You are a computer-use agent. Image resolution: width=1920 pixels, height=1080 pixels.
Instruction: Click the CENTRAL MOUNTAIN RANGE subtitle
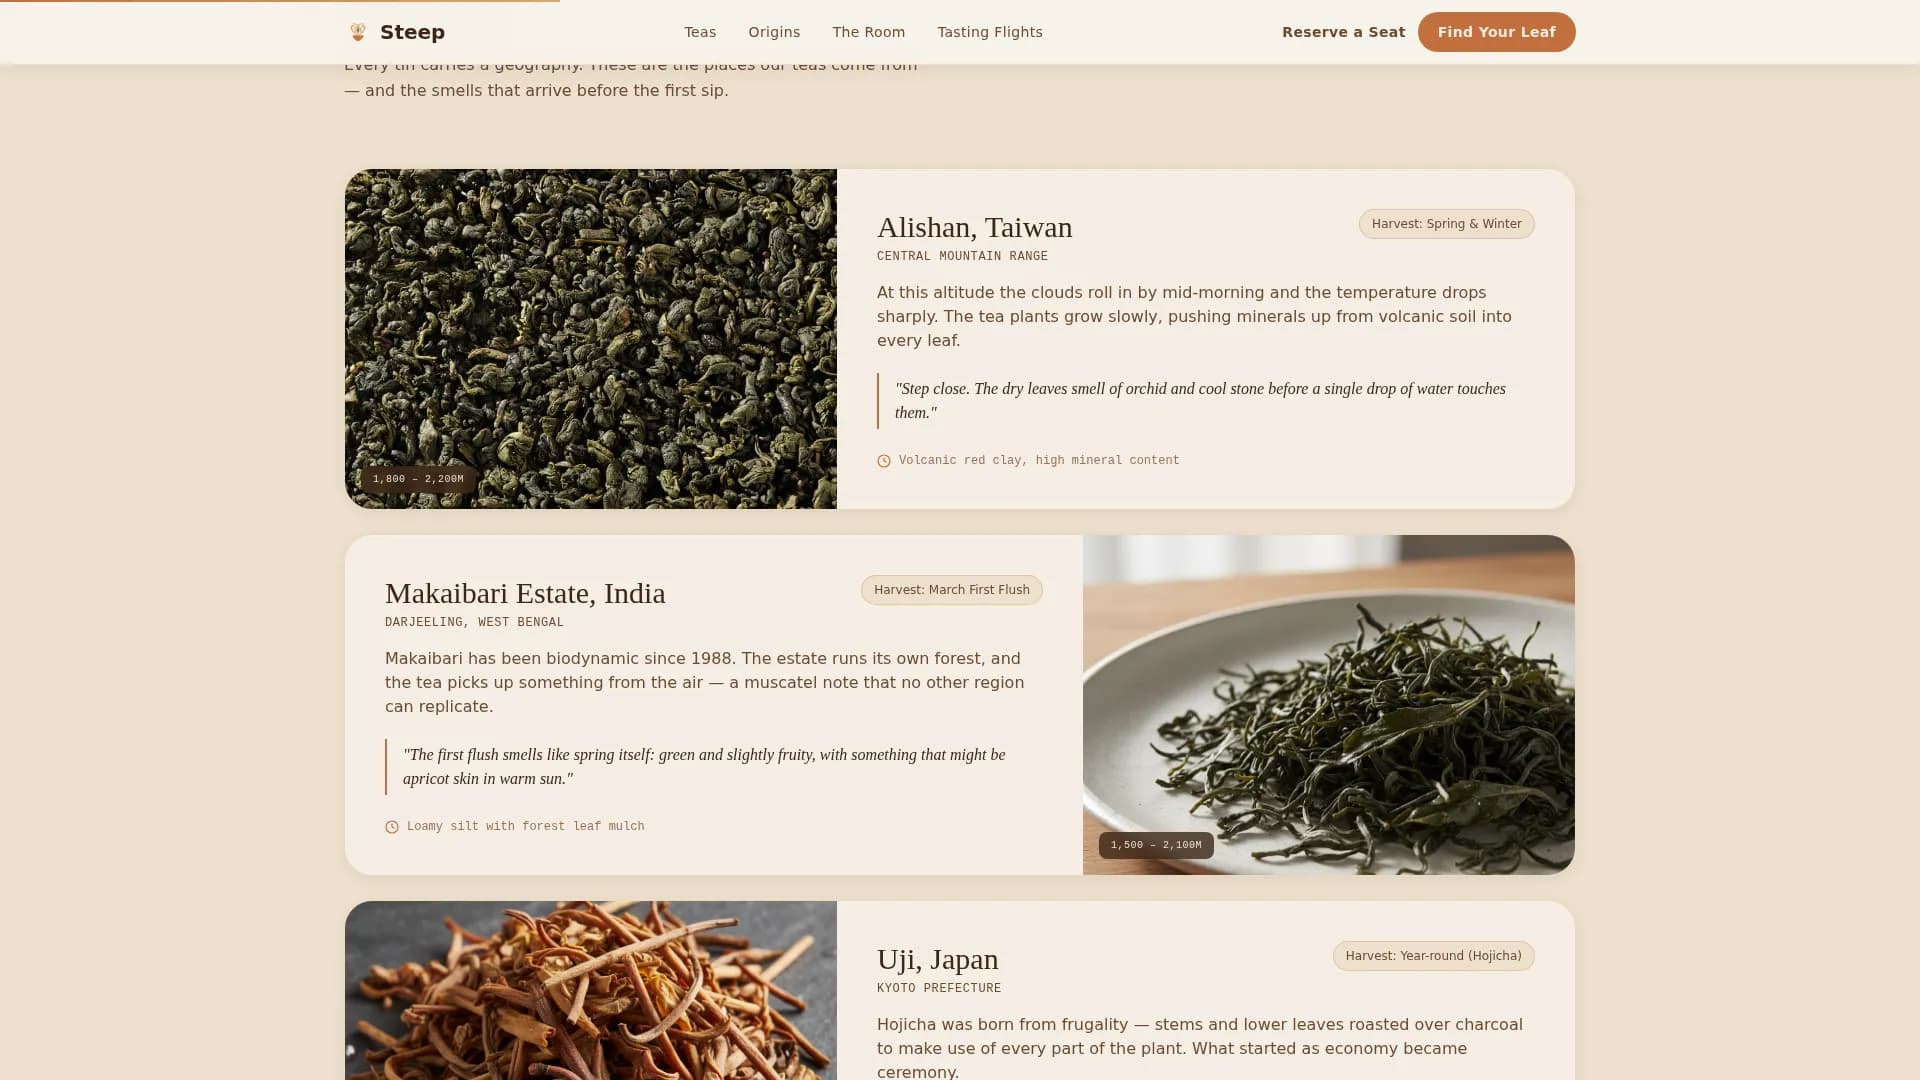click(962, 256)
